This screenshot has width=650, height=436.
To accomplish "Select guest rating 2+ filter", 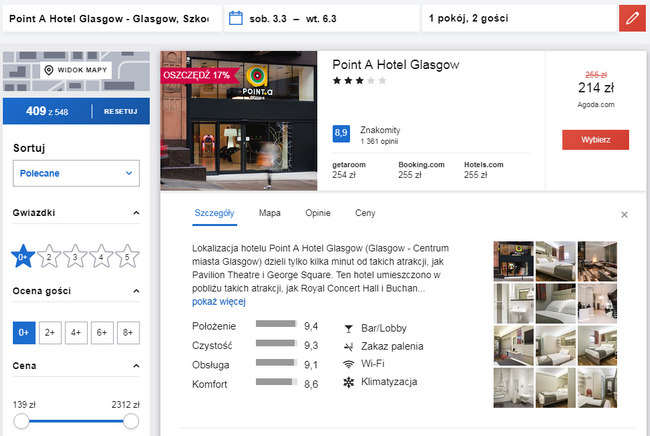I will tap(50, 332).
